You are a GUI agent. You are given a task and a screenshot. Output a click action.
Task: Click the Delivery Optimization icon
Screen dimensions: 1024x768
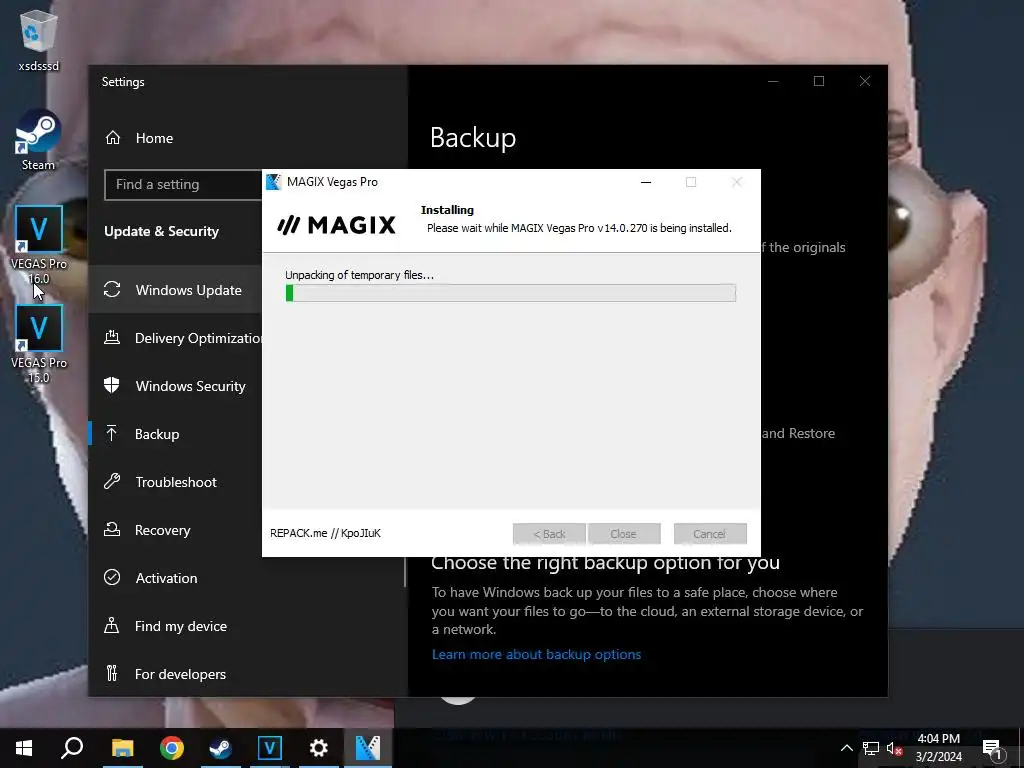coord(112,338)
